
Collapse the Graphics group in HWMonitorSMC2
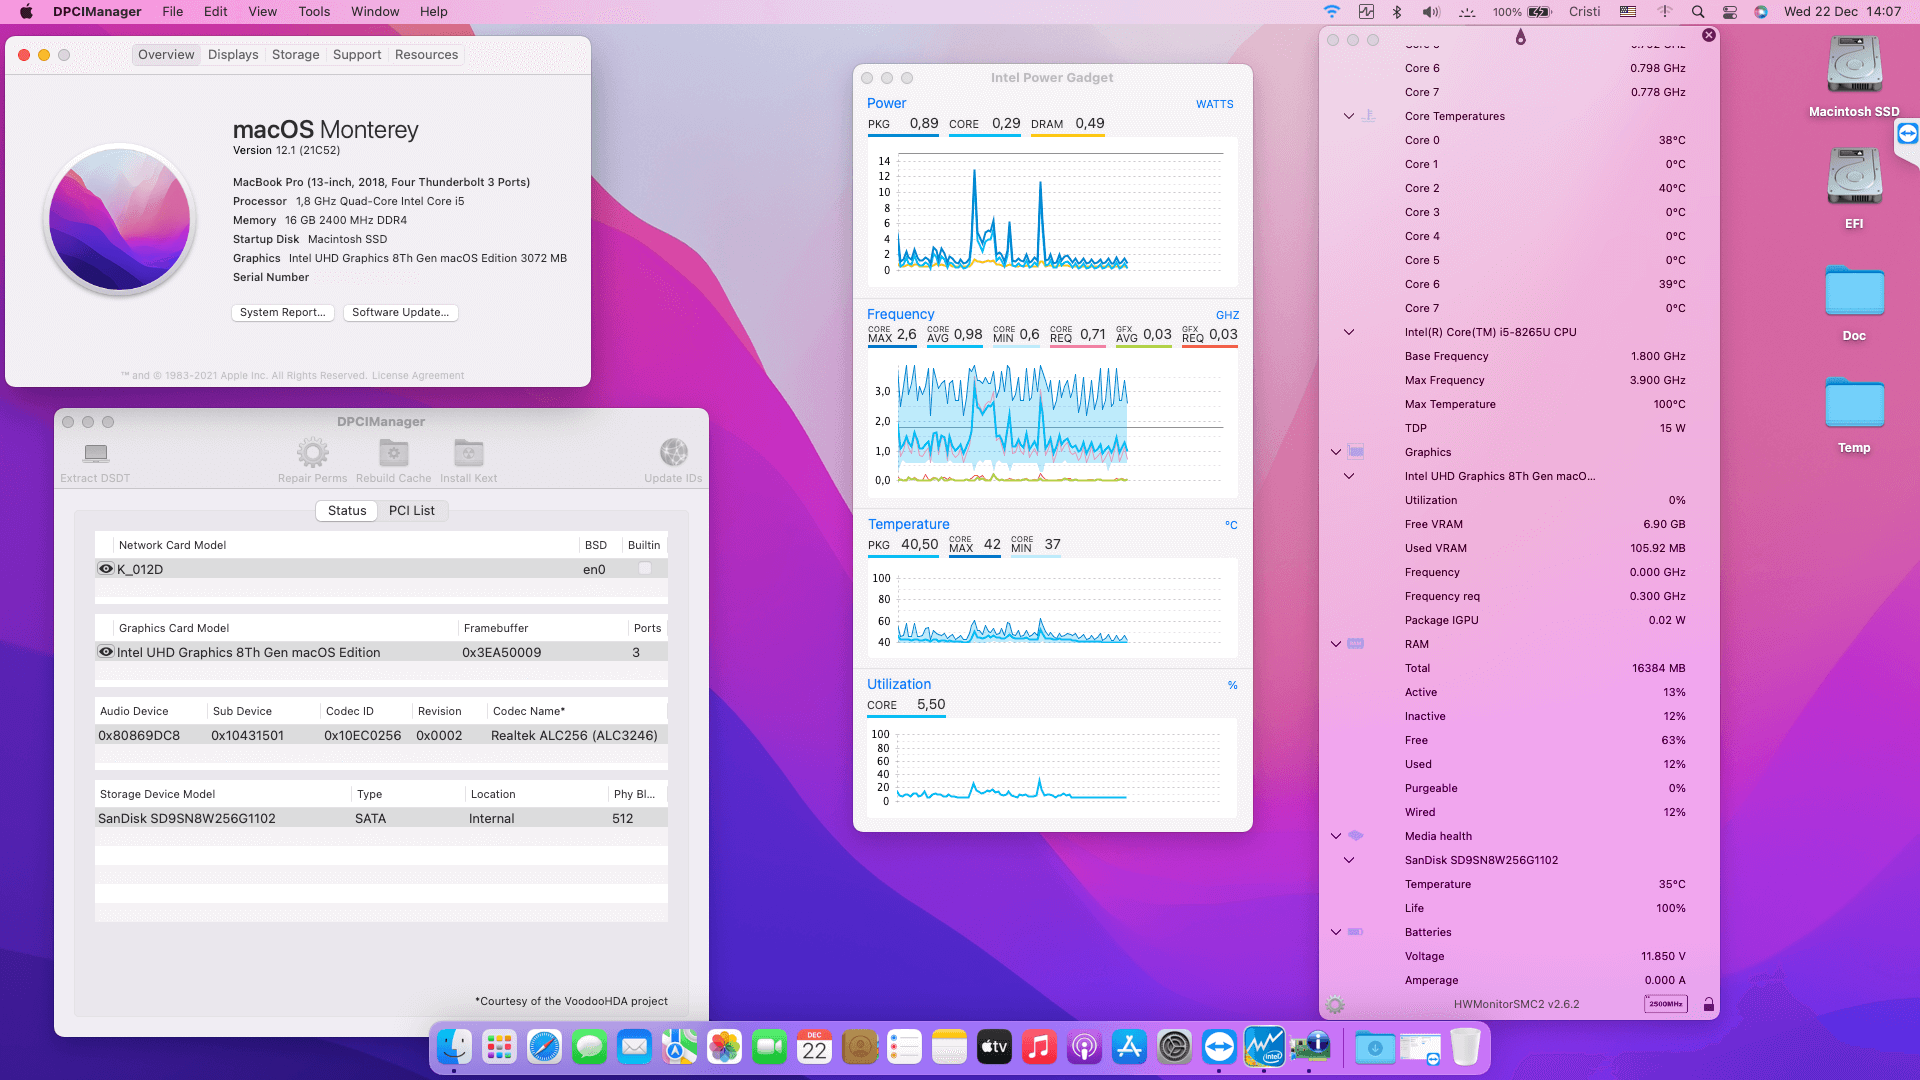coord(1335,452)
